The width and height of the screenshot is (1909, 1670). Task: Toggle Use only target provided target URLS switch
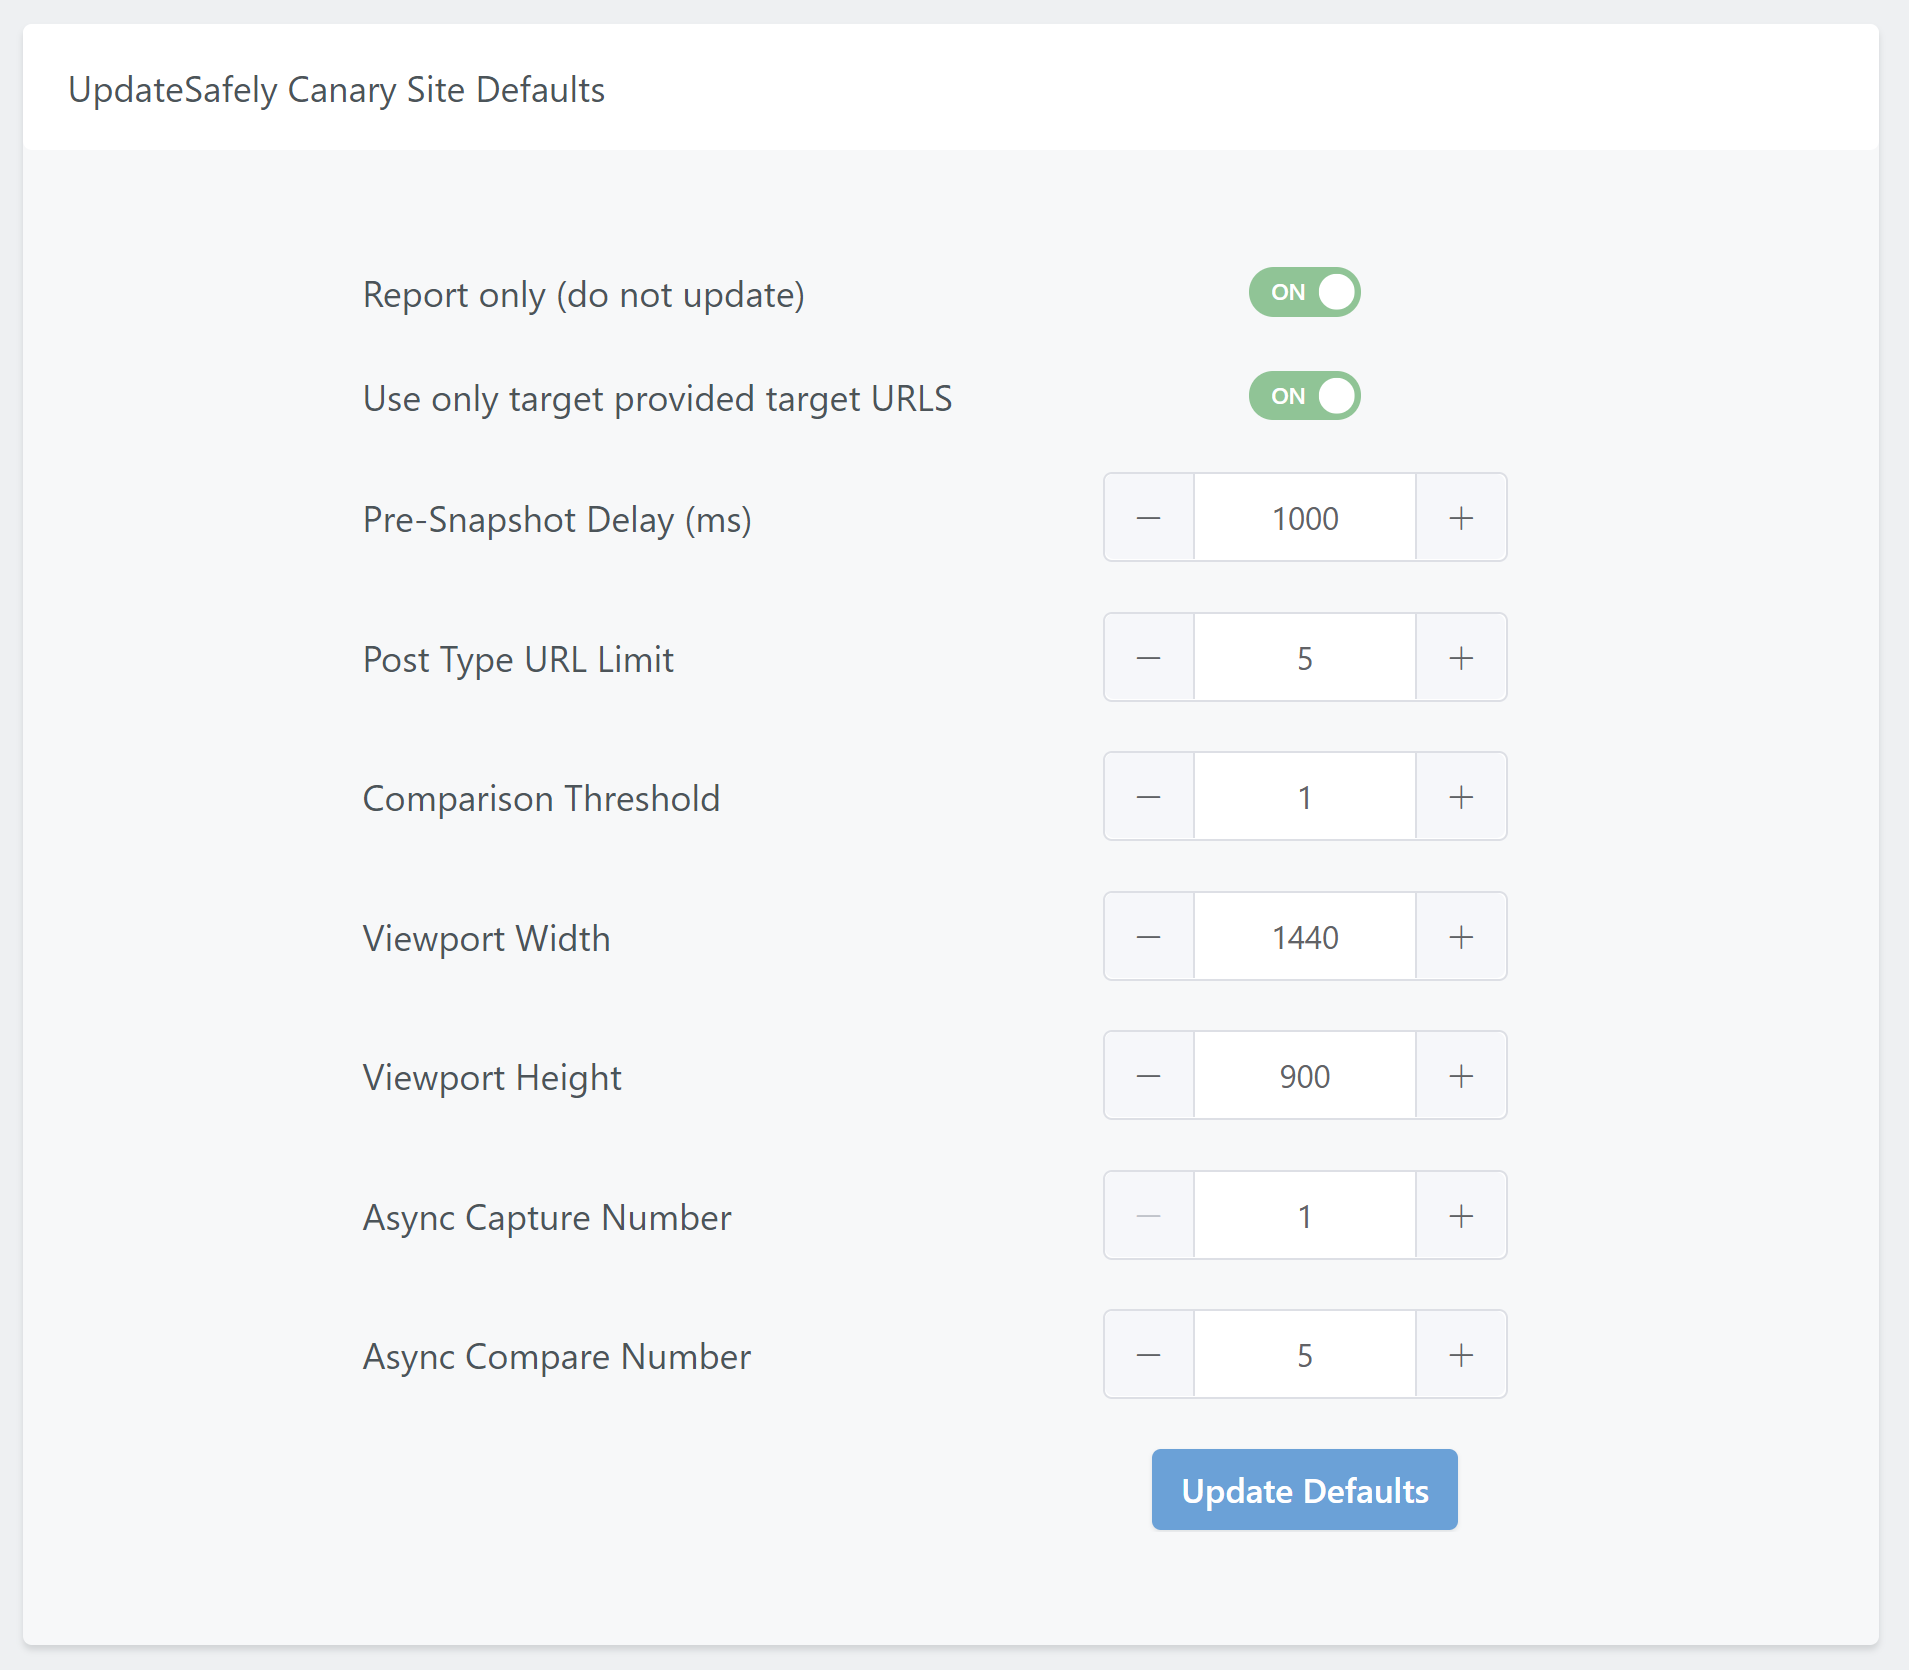point(1304,396)
